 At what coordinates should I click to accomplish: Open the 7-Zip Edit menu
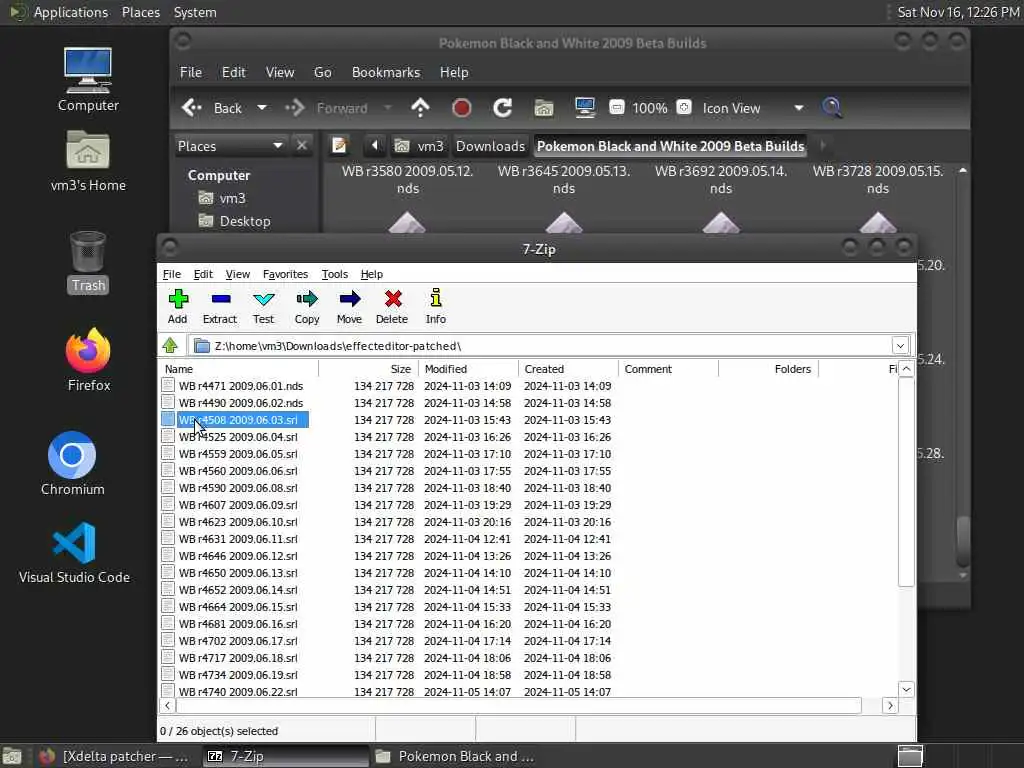[203, 274]
